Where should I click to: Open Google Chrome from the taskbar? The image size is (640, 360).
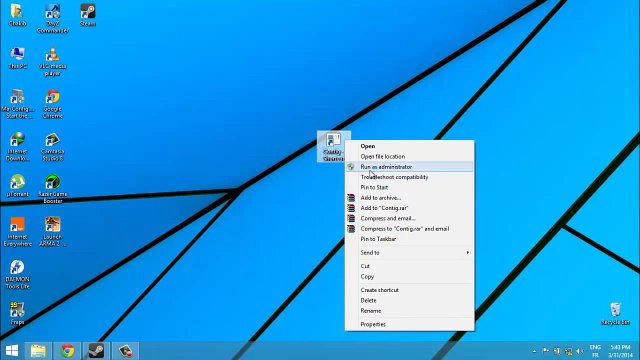click(68, 351)
